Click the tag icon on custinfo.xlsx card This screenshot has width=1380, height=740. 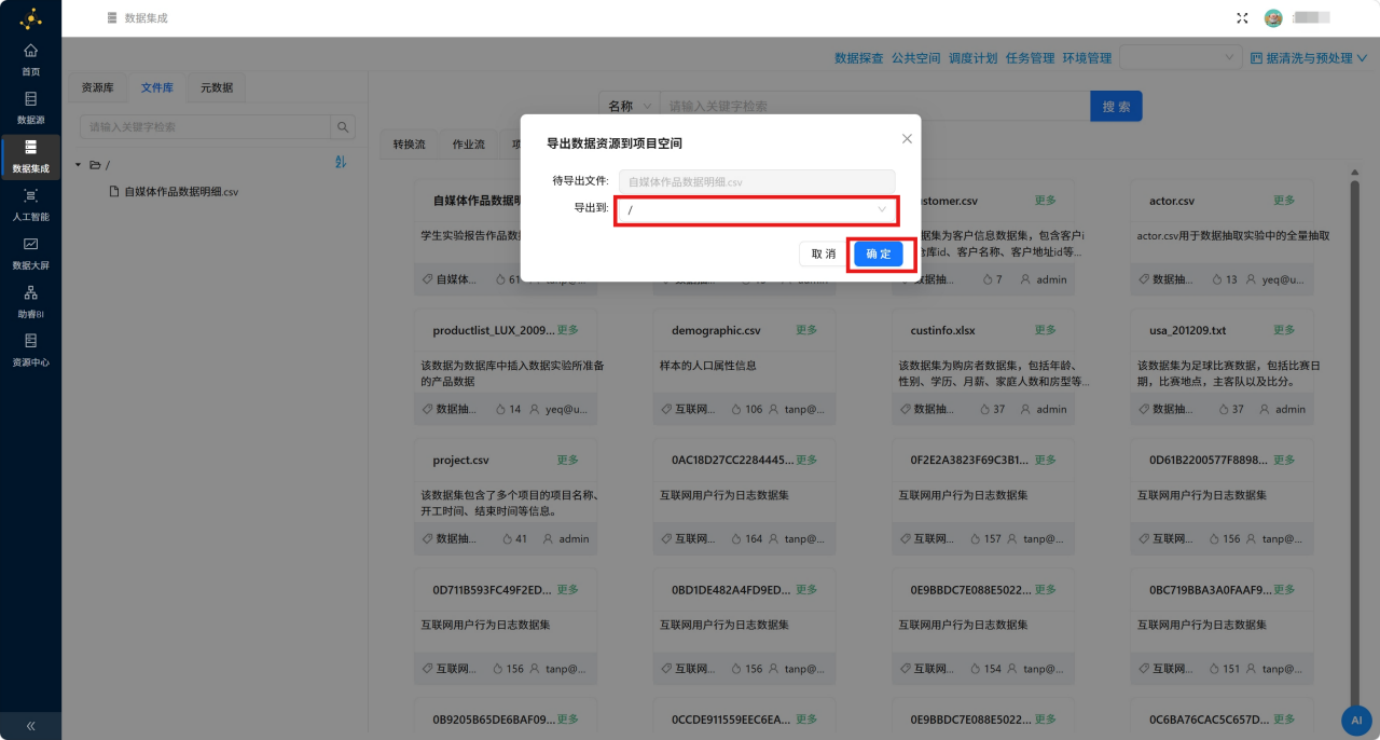click(905, 409)
